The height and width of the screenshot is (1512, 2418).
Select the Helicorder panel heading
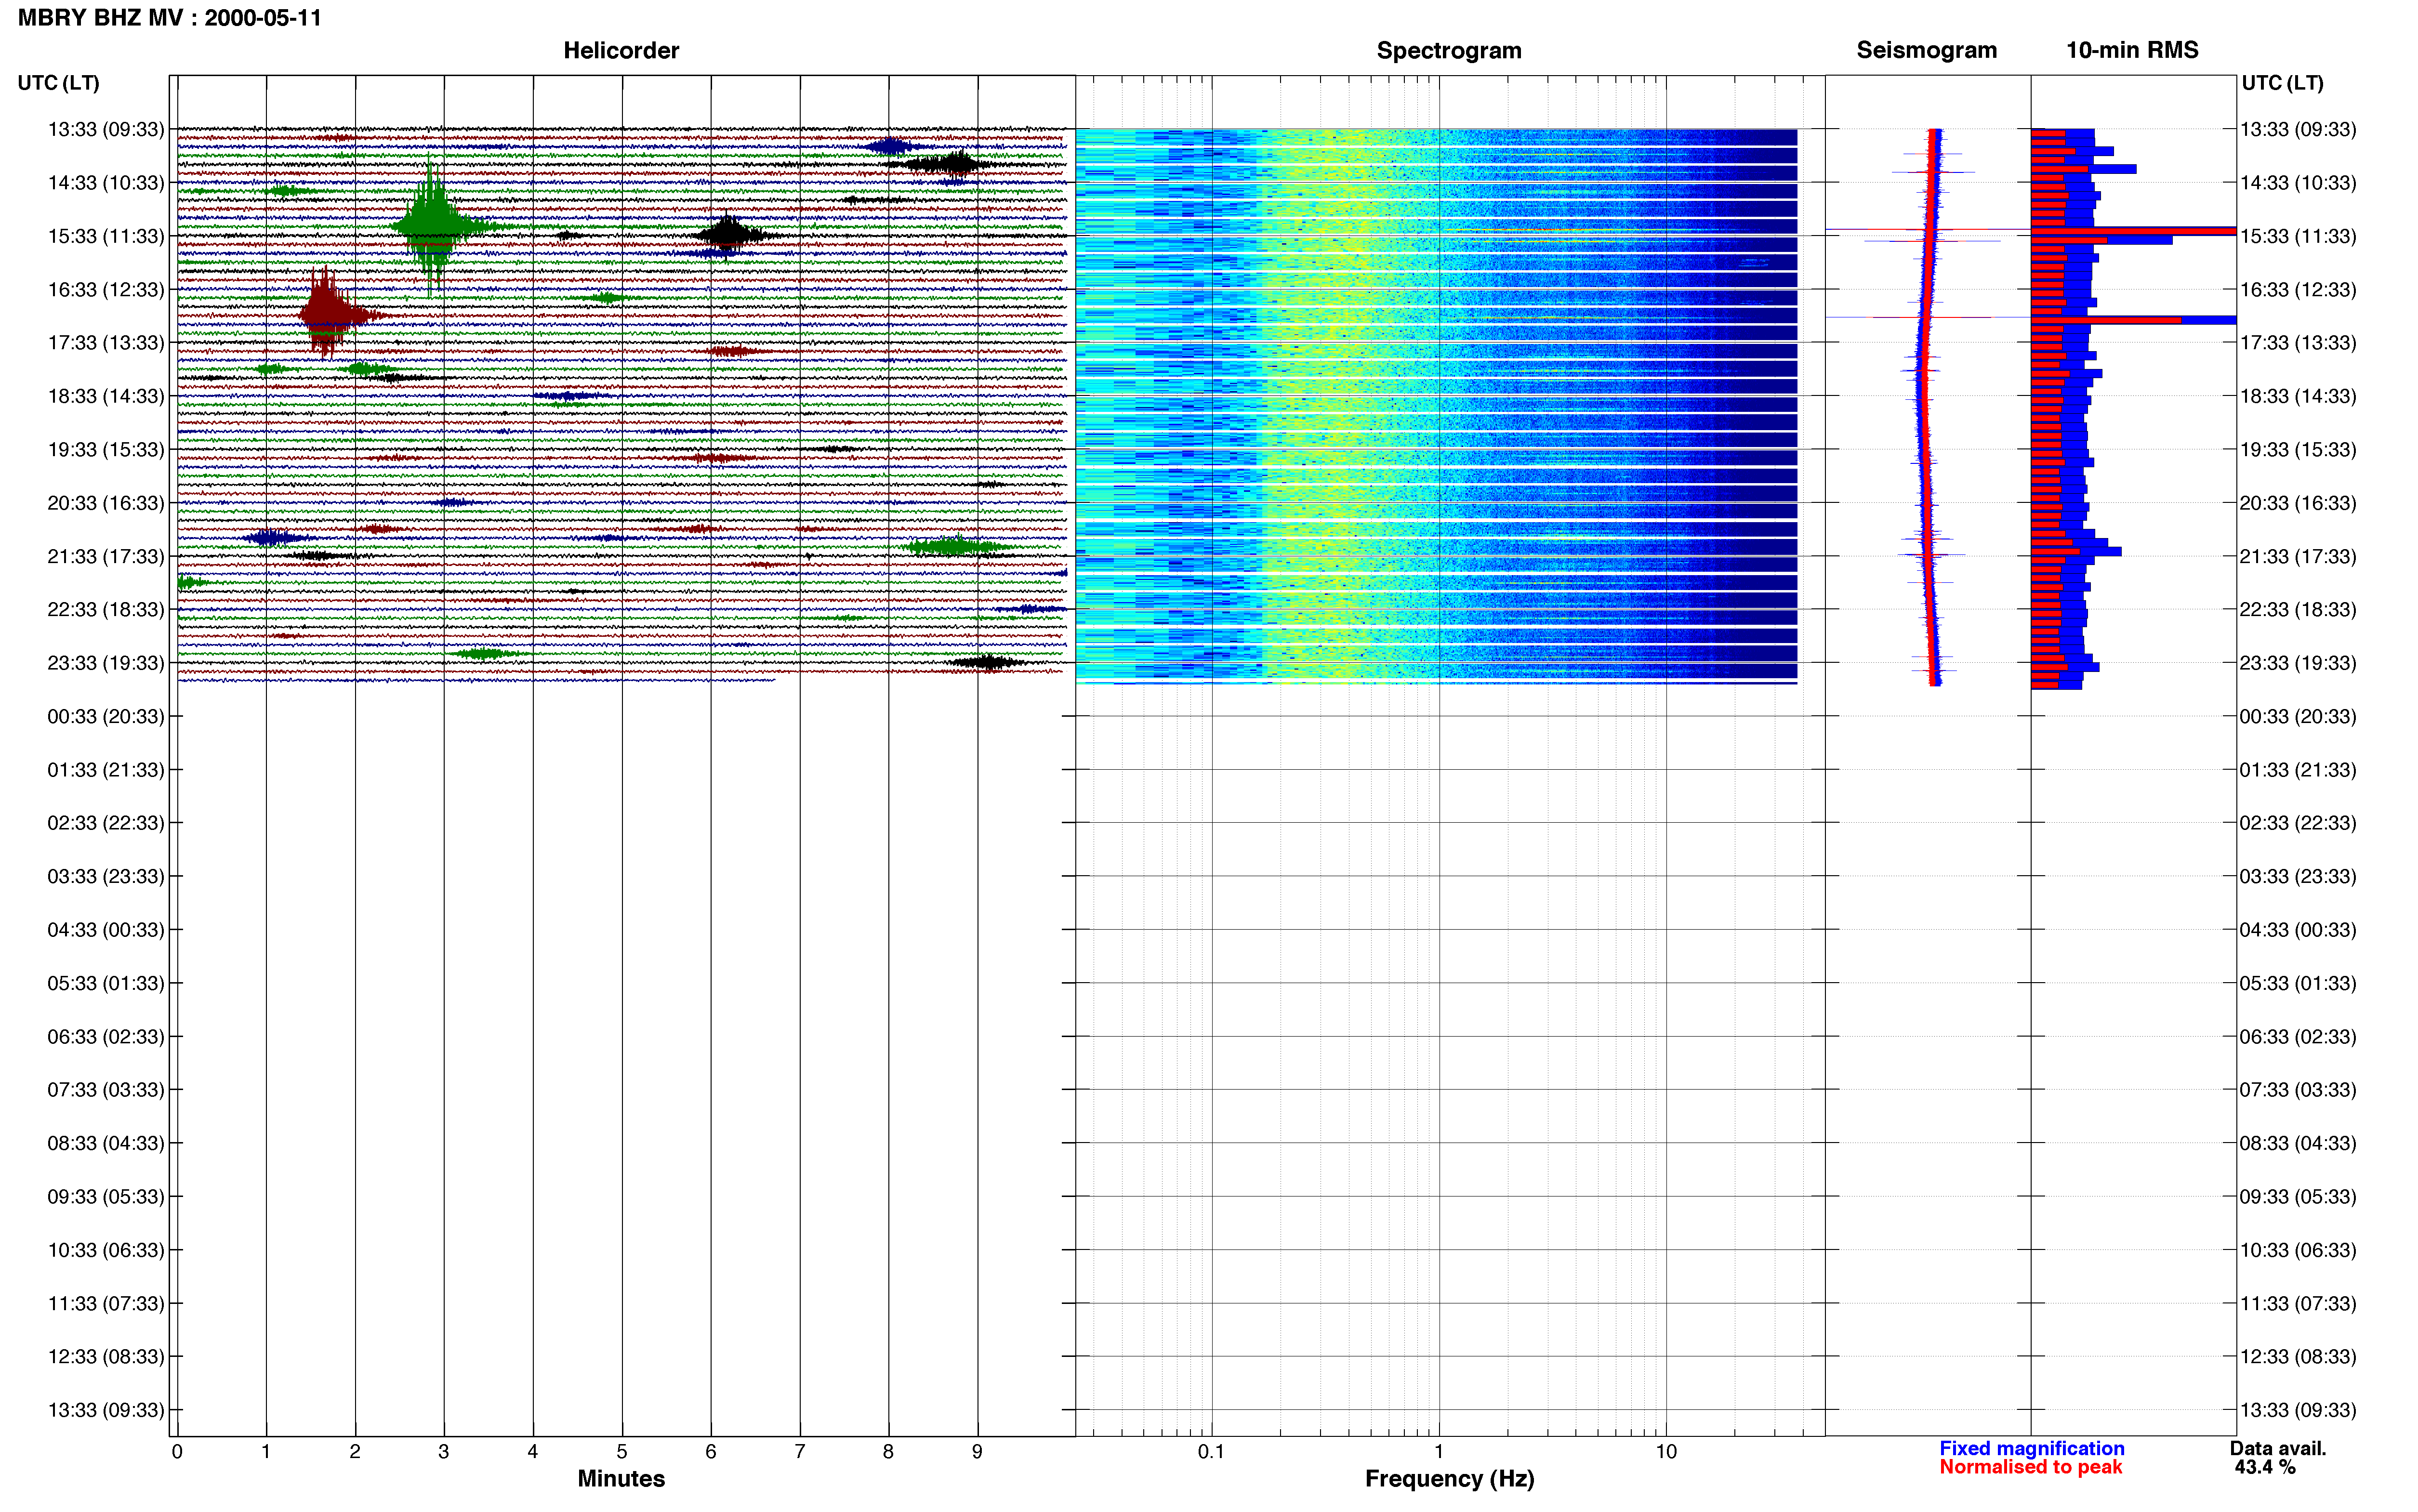pos(621,50)
